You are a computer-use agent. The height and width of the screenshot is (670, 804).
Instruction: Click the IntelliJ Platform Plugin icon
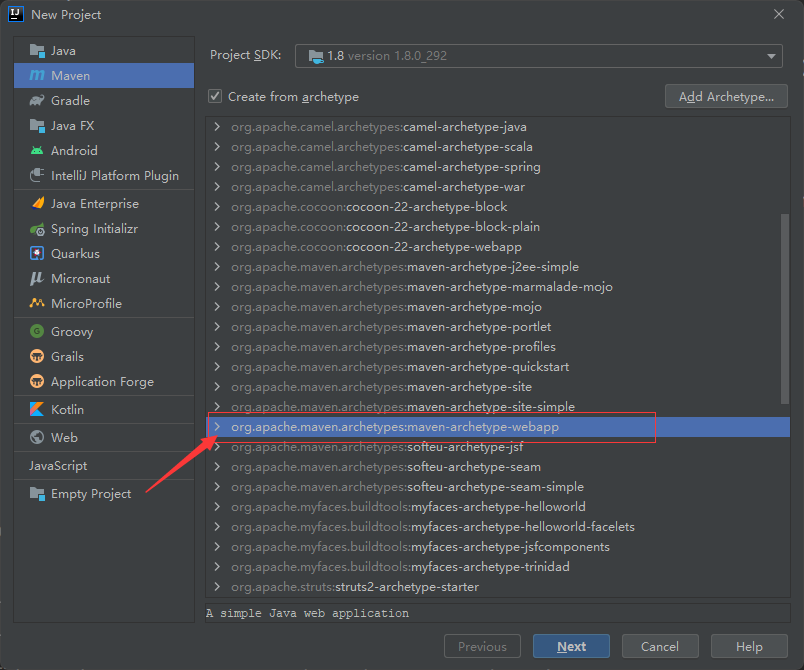(x=37, y=175)
